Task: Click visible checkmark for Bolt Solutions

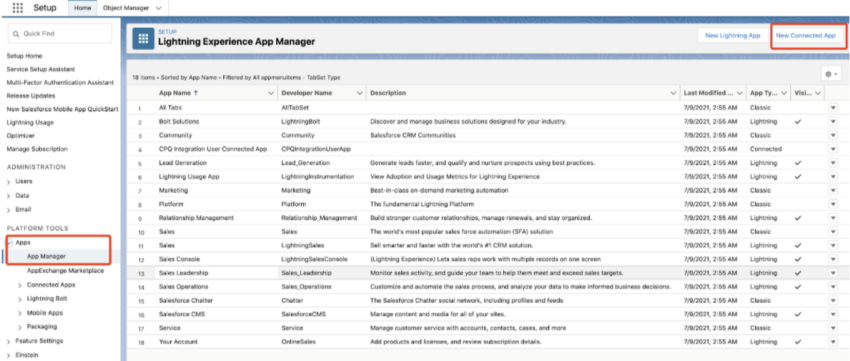Action: [798, 122]
